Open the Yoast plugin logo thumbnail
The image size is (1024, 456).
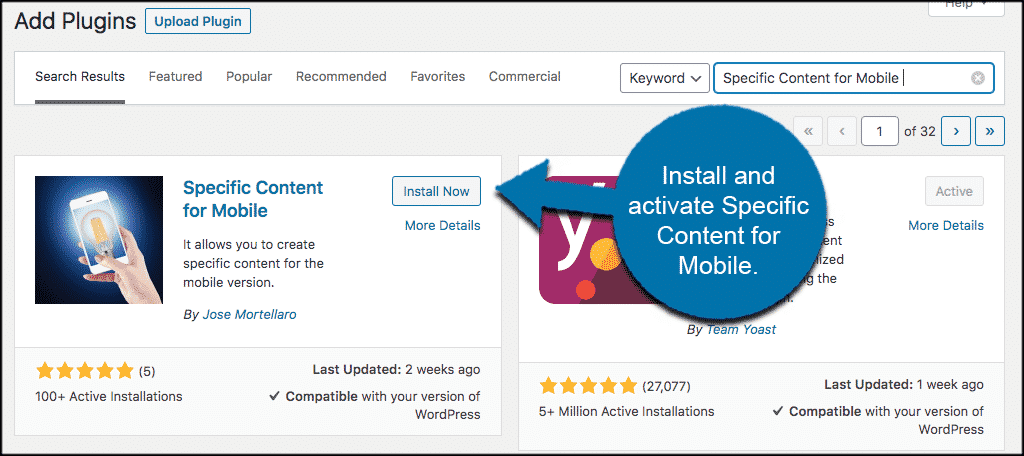tap(578, 240)
